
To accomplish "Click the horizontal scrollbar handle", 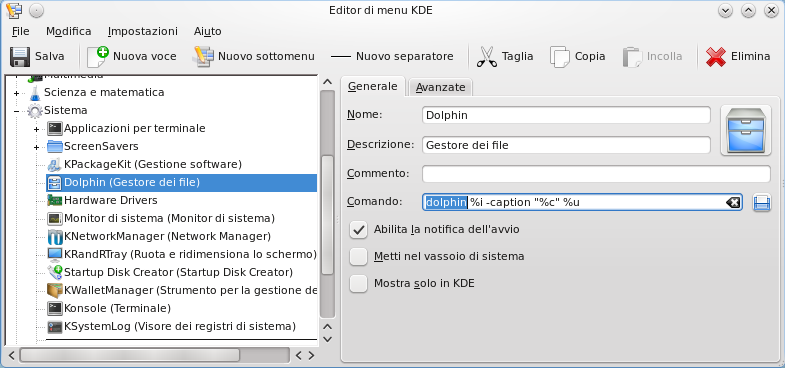I will [130, 355].
